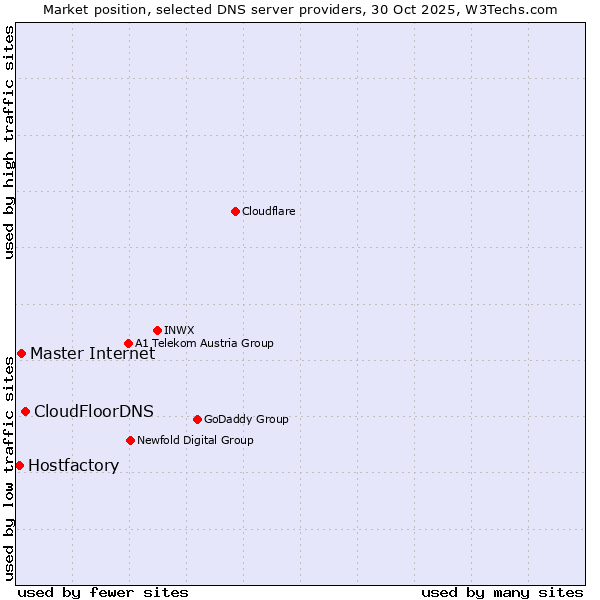Click the Master Internet red marker
600x600 pixels.
pos(21,353)
